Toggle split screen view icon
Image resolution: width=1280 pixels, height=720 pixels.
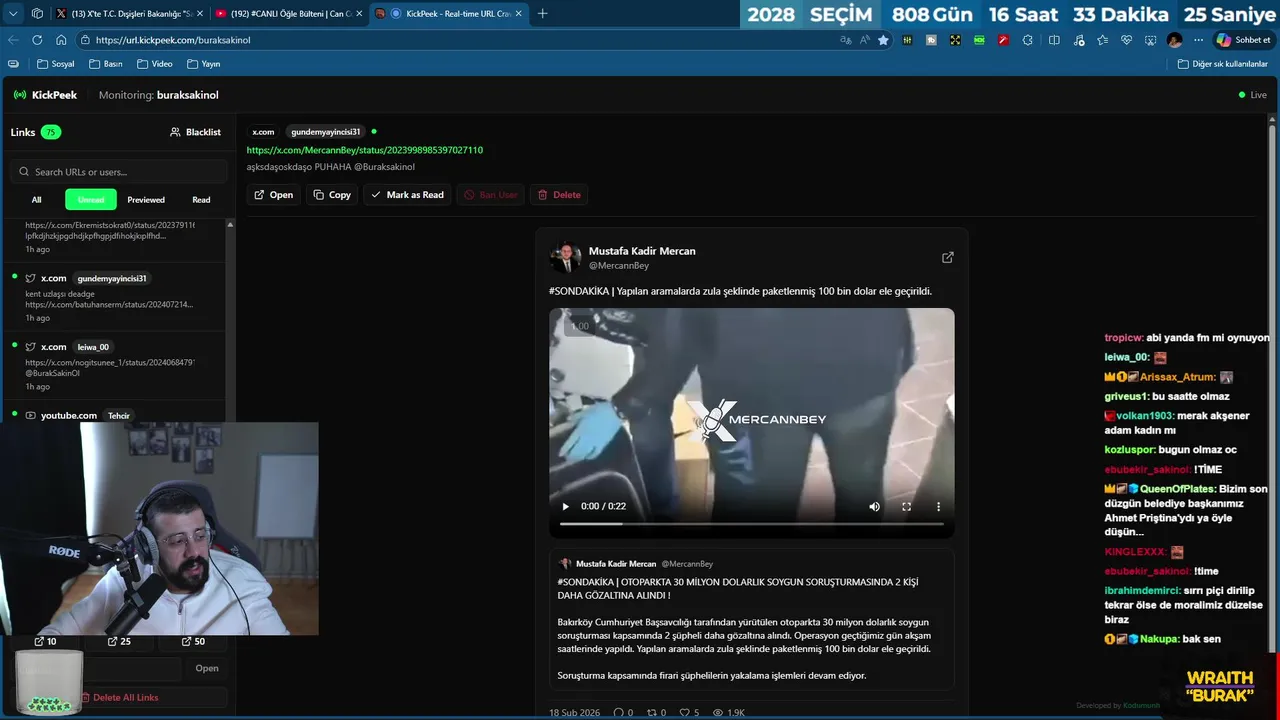pos(1054,40)
